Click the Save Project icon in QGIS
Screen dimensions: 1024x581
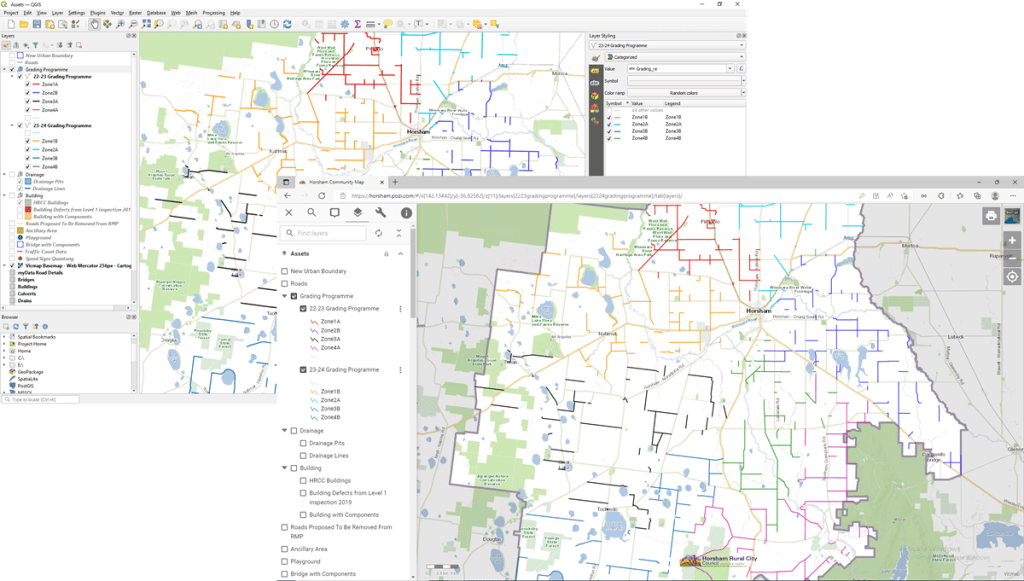tap(34, 23)
